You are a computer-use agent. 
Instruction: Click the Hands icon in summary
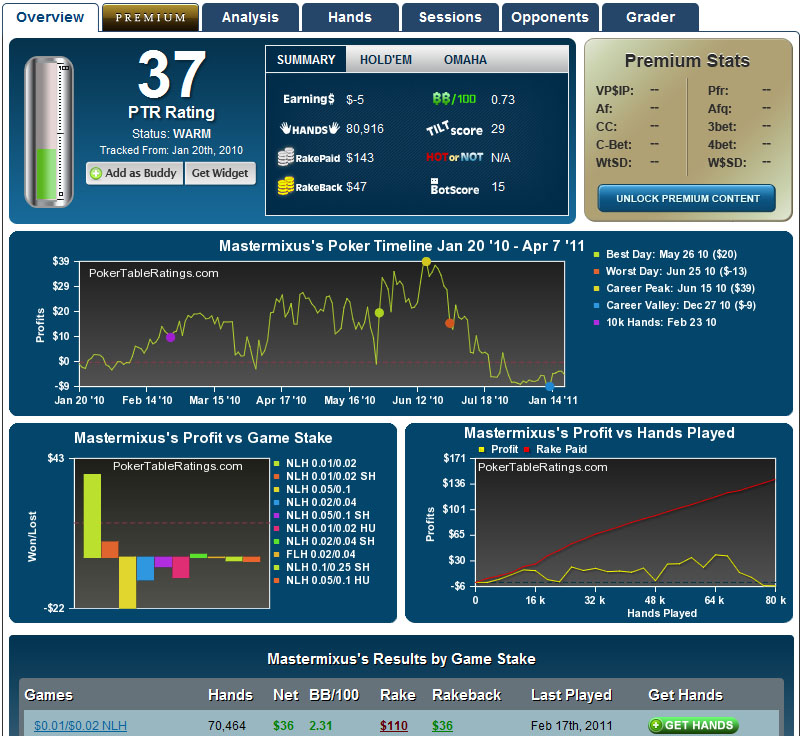click(309, 129)
